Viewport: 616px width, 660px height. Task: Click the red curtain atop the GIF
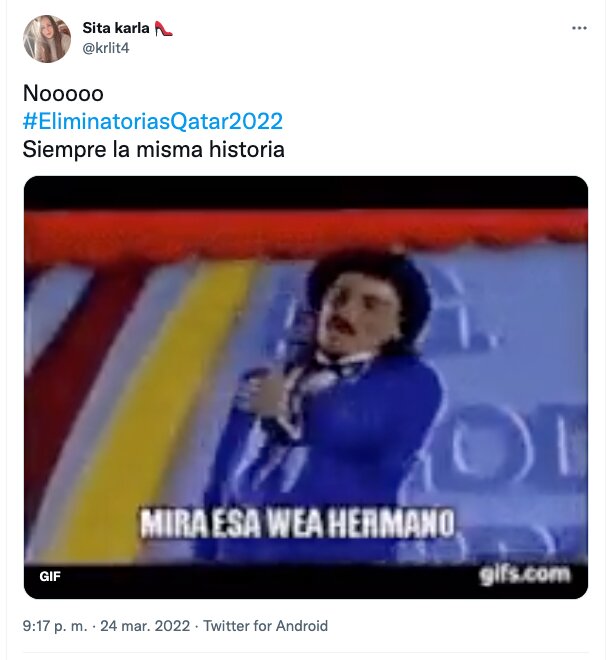[306, 231]
